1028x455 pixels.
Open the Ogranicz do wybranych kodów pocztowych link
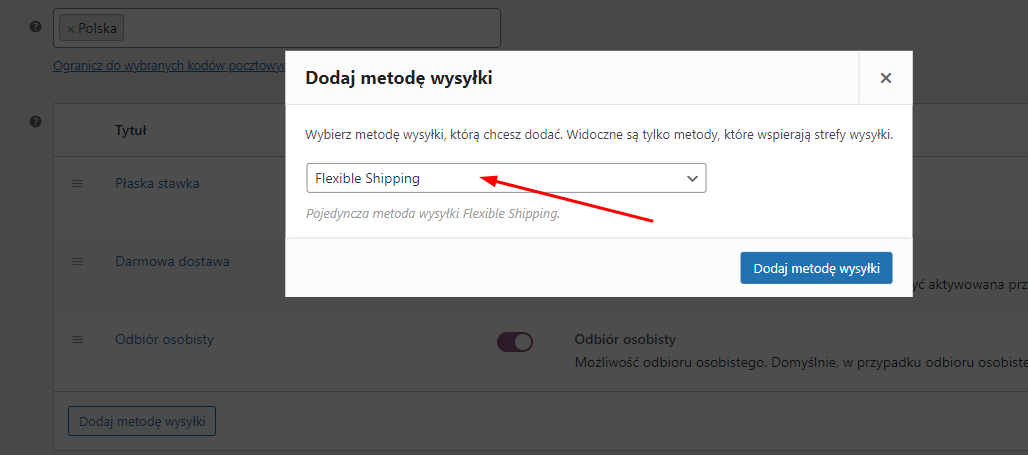(x=170, y=66)
